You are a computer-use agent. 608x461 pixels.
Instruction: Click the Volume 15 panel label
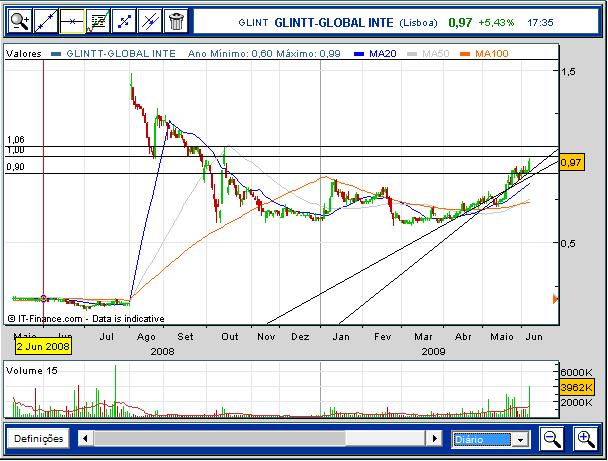(31, 371)
